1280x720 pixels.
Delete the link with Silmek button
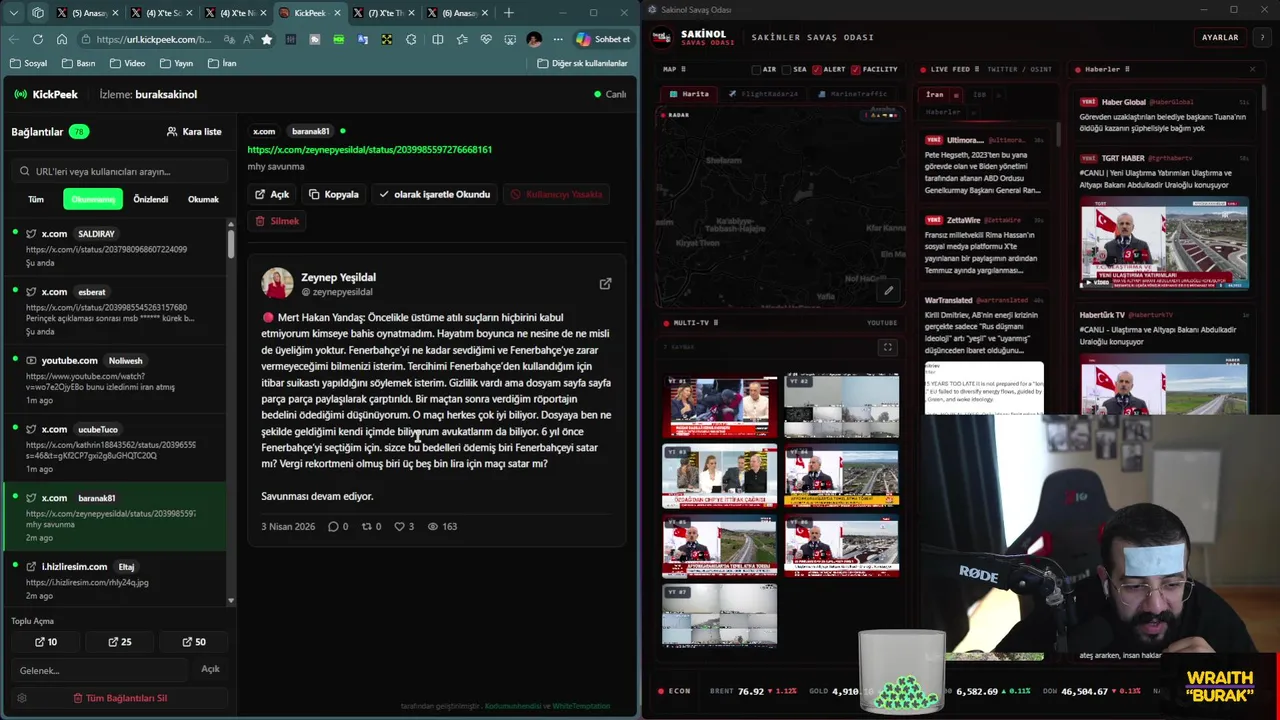click(x=277, y=221)
